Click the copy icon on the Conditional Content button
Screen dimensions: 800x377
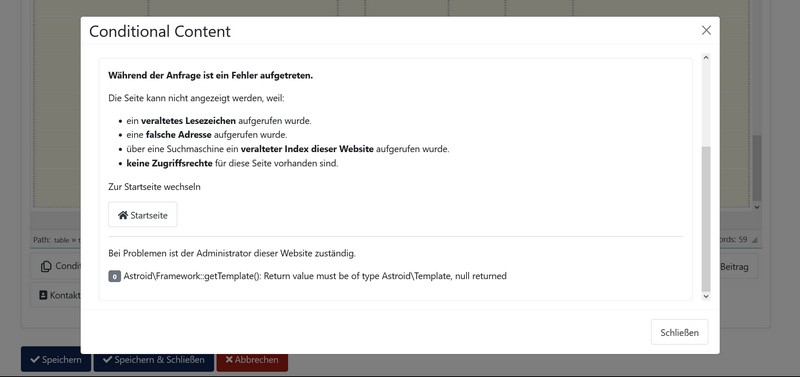point(46,266)
